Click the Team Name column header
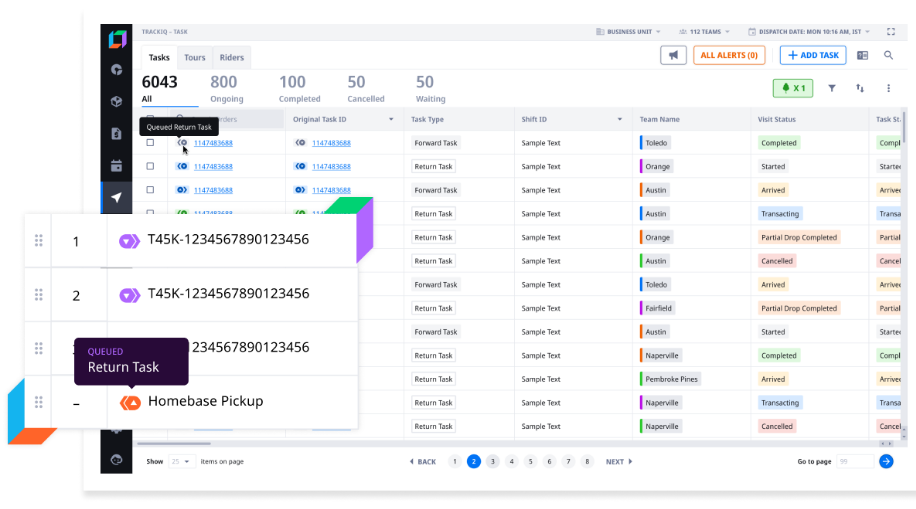Screen dimensions: 916x509 point(660,119)
